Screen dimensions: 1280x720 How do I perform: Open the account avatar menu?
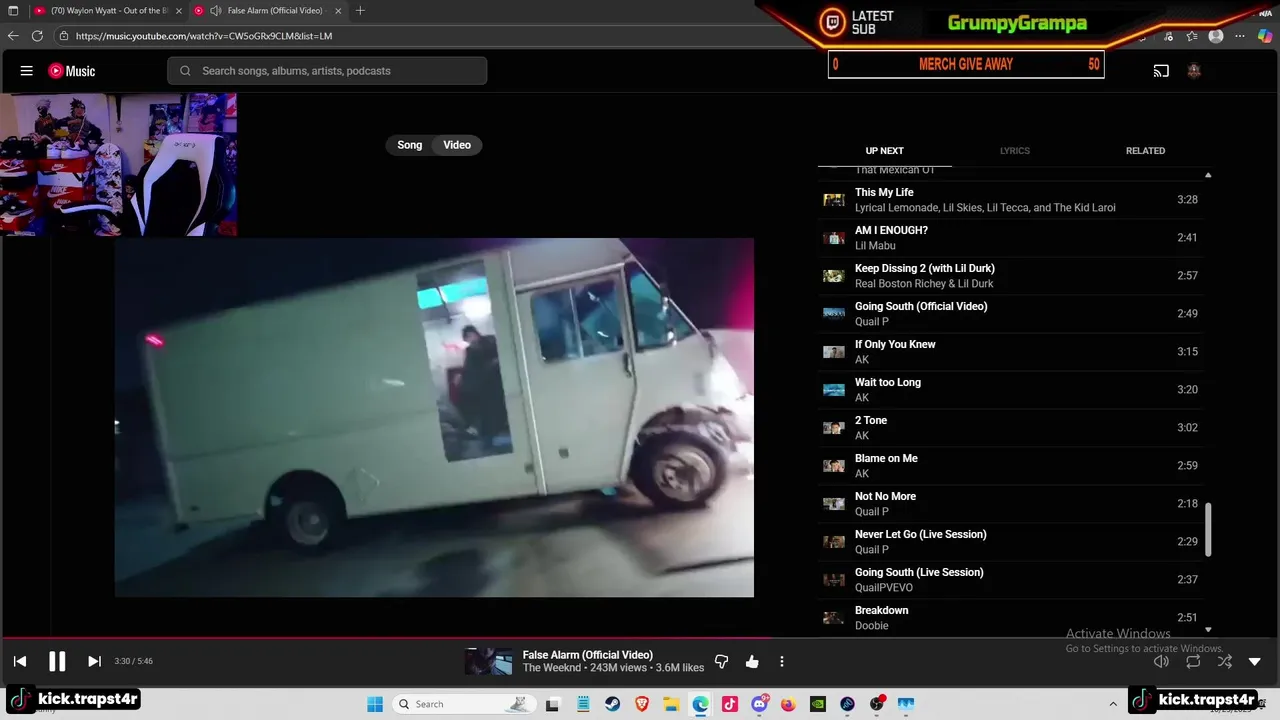click(x=1194, y=71)
